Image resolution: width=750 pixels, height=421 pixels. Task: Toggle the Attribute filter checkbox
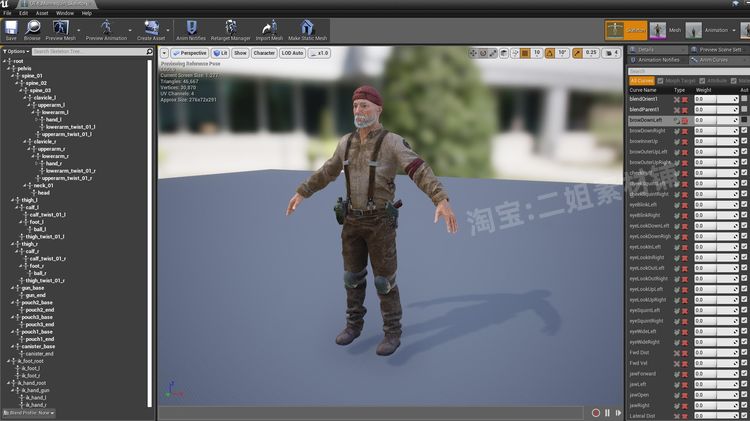pos(702,81)
